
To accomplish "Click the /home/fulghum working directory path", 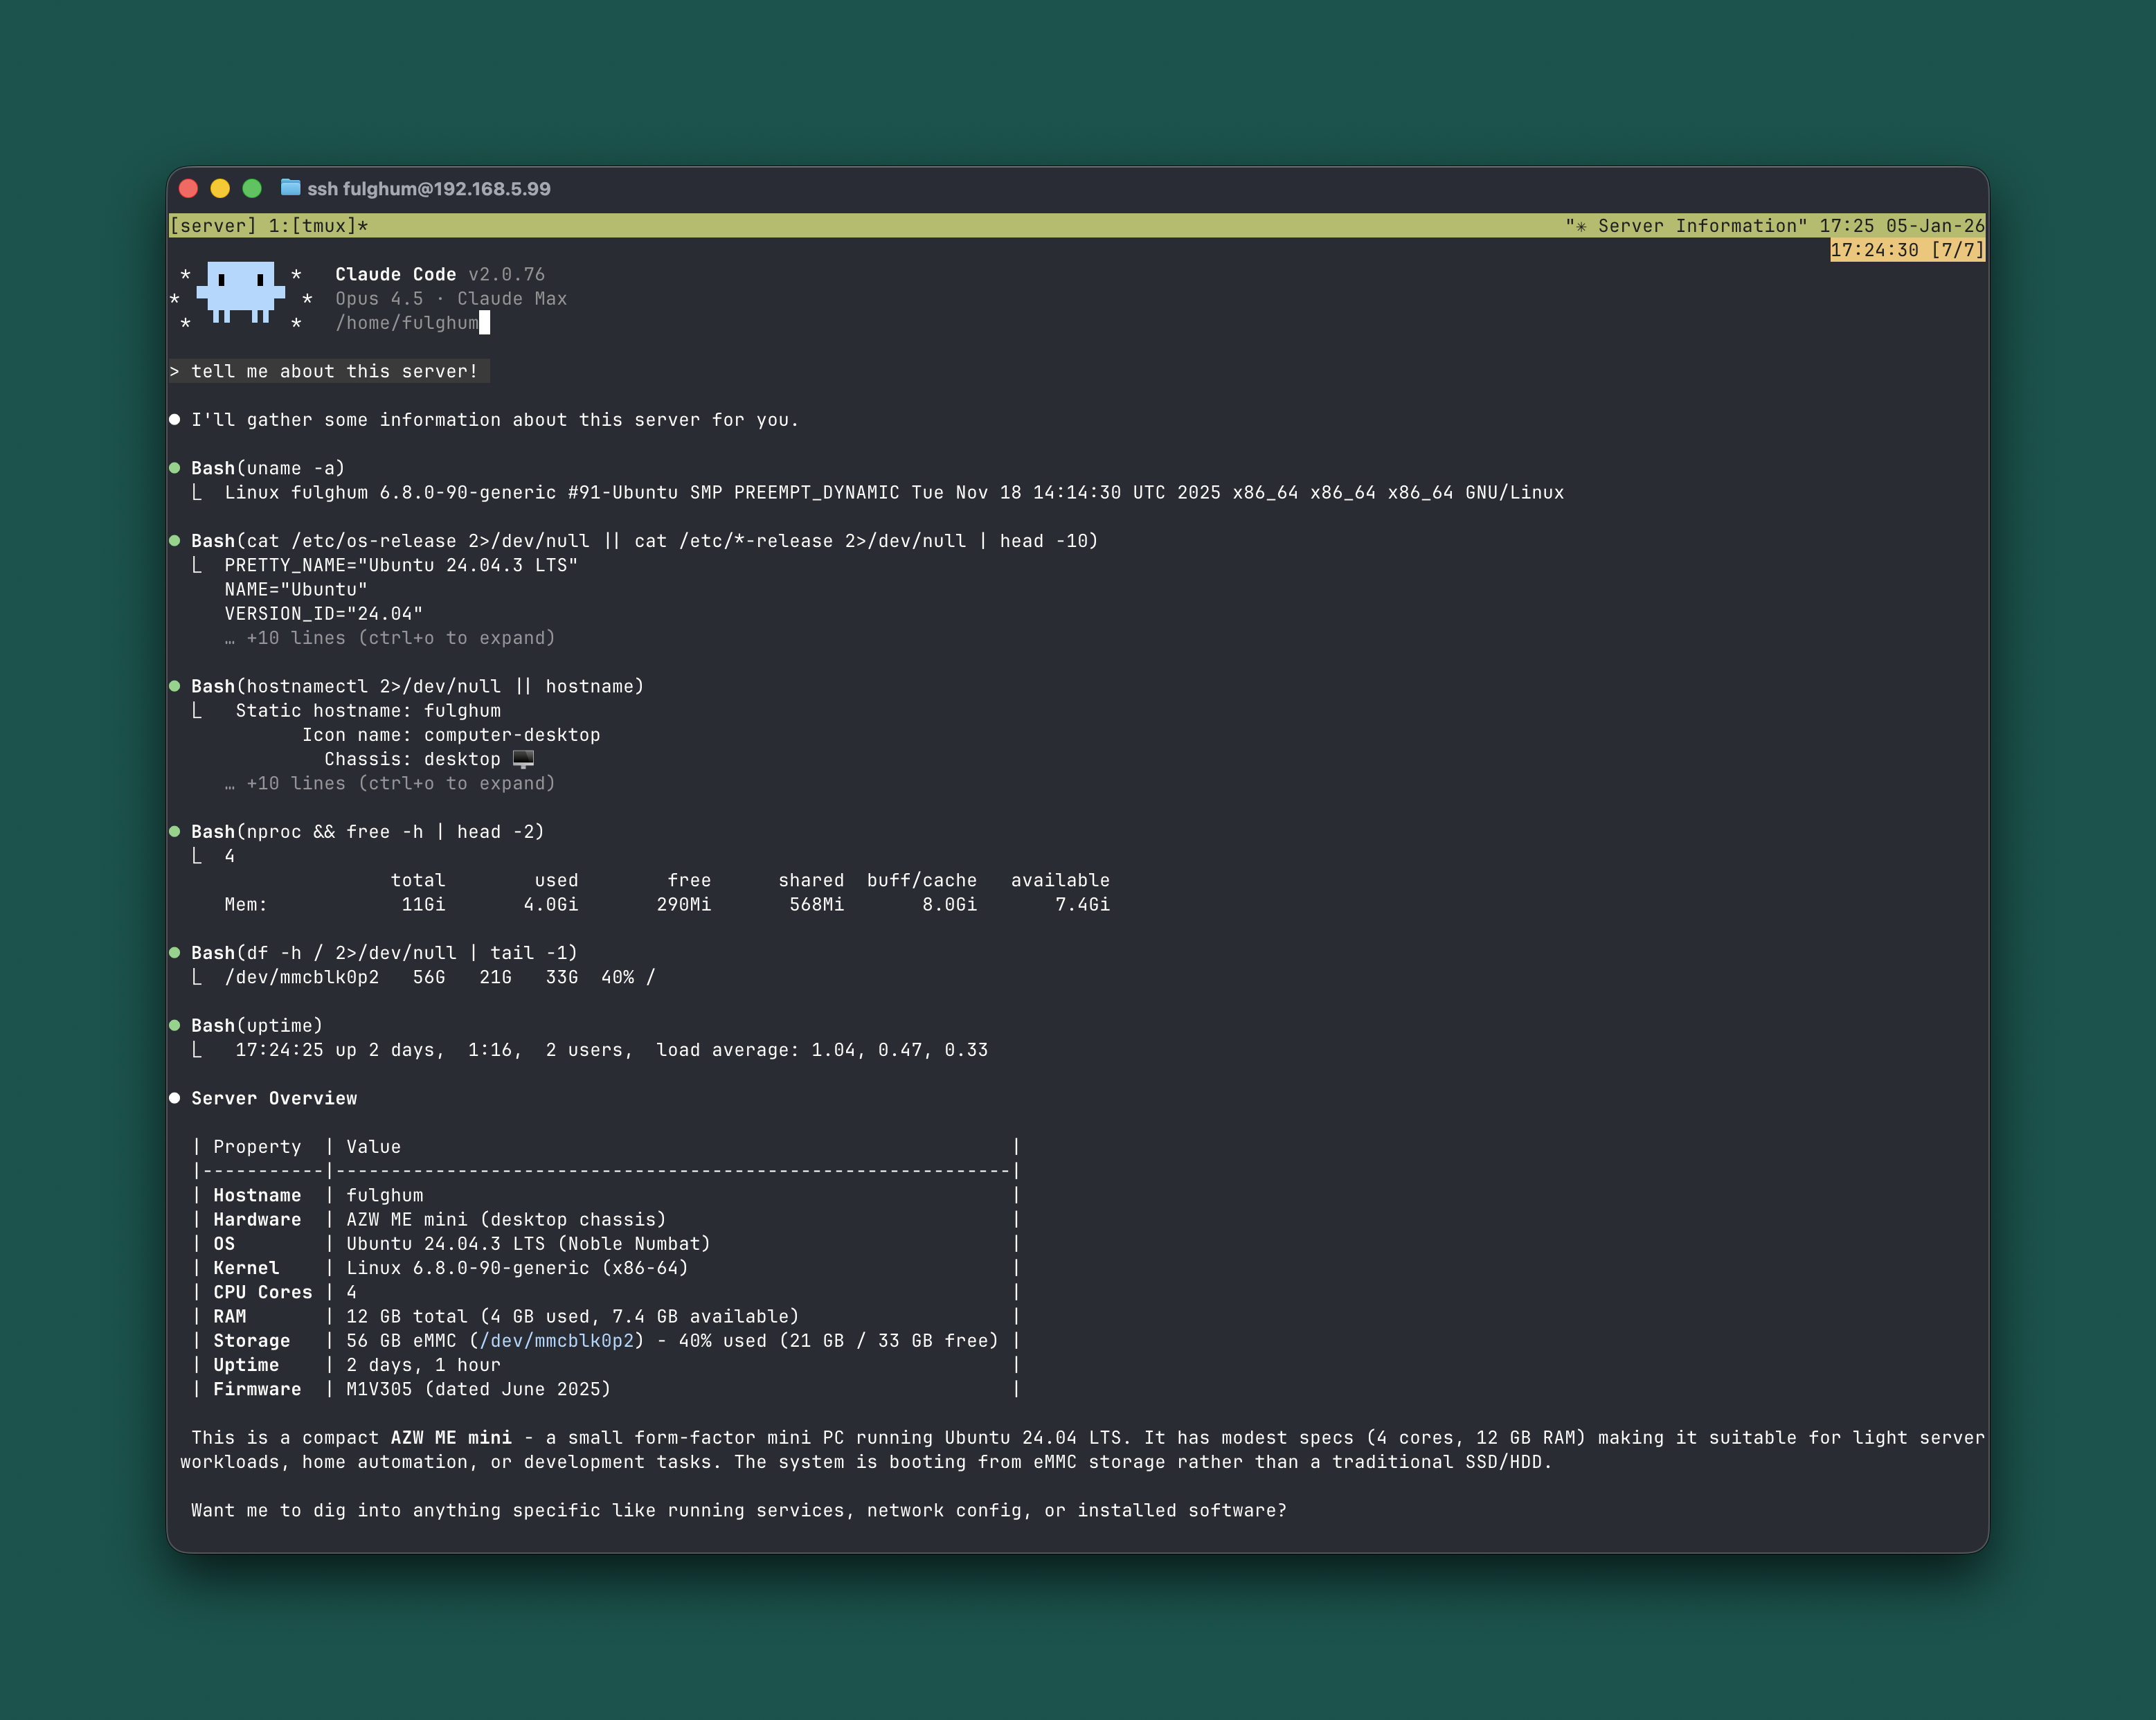I will (x=406, y=322).
